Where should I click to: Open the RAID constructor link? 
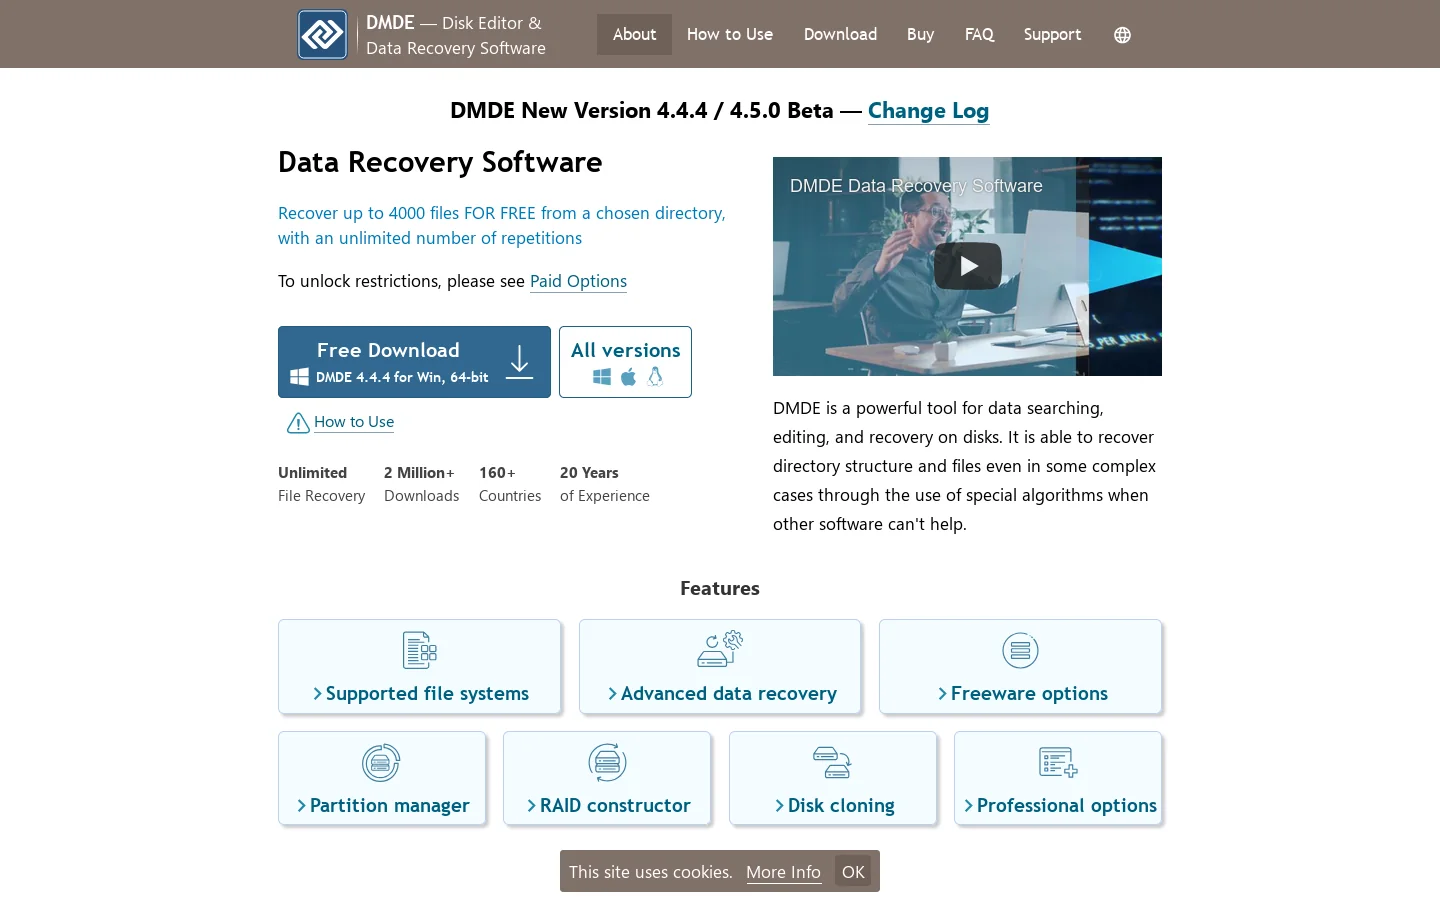pos(615,805)
